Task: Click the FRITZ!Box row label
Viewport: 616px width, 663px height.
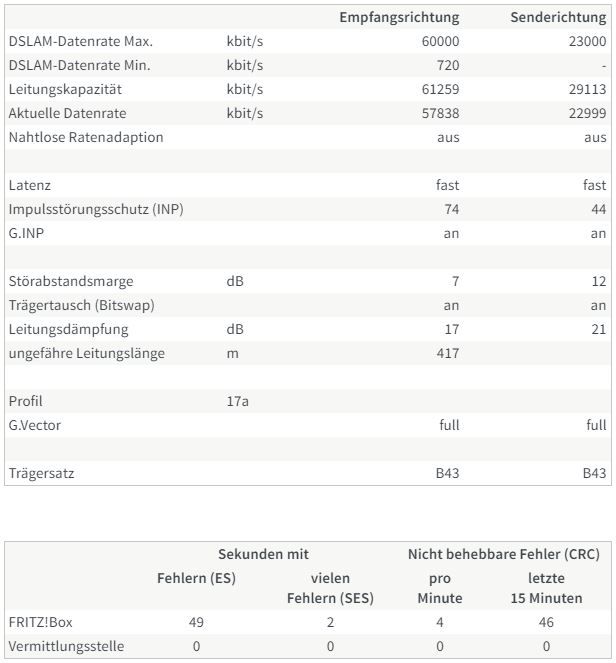Action: coord(41,622)
